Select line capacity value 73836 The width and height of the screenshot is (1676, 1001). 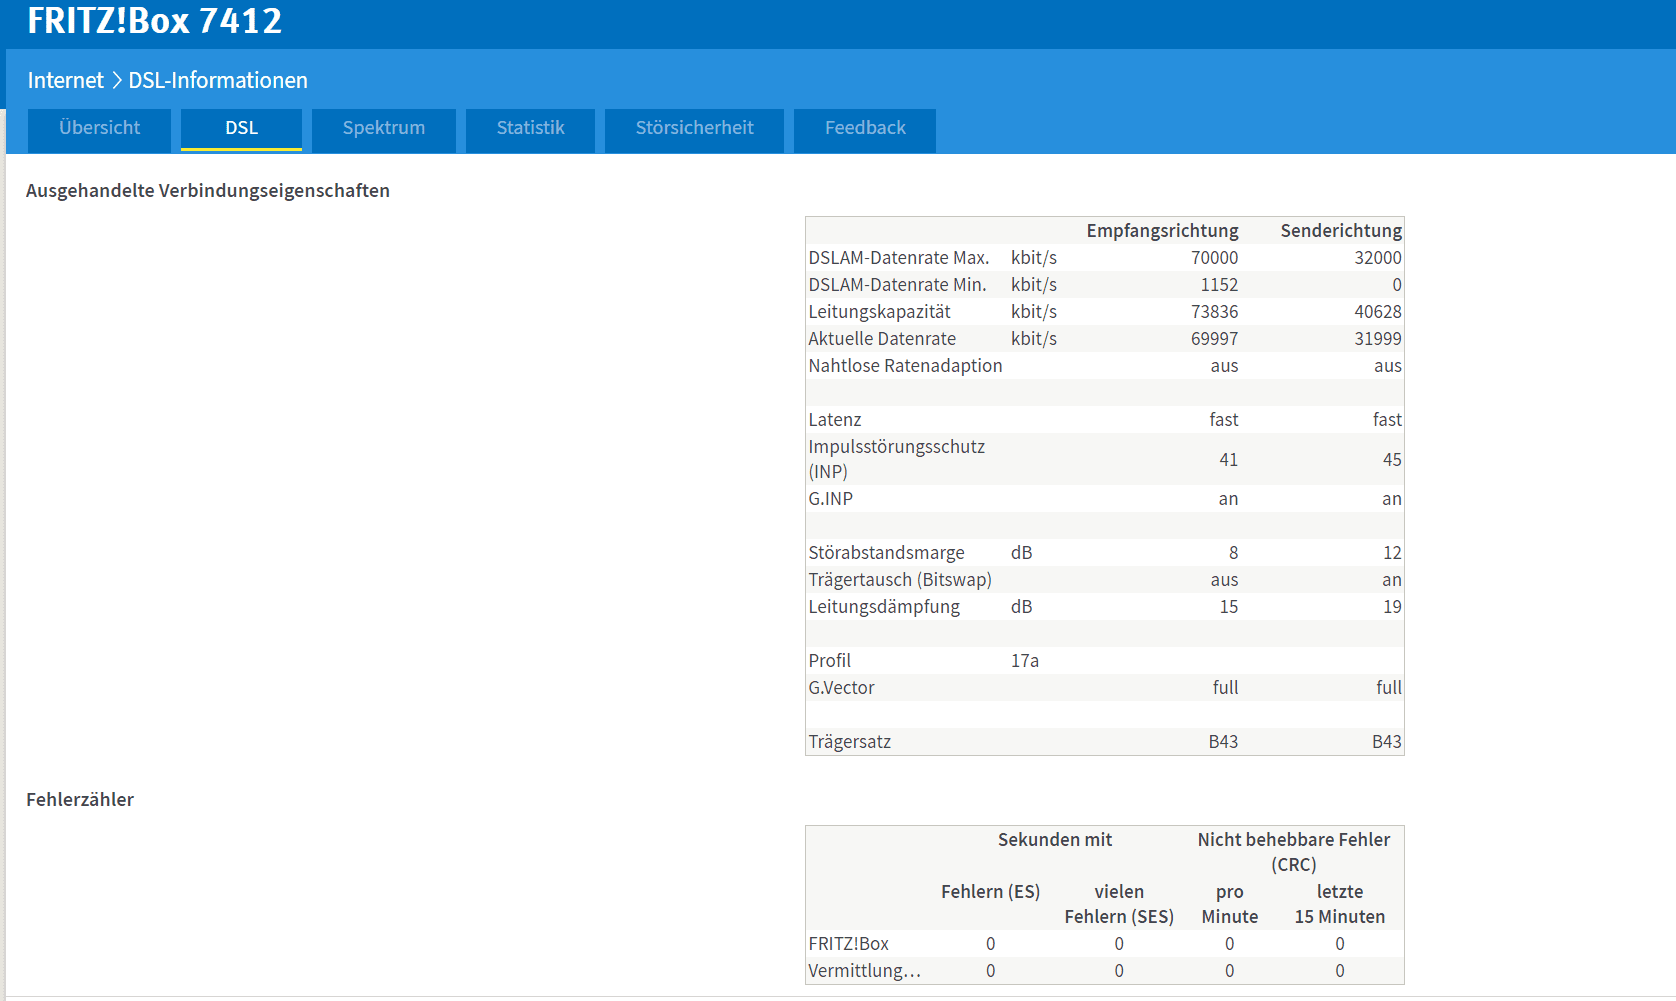coord(1214,312)
